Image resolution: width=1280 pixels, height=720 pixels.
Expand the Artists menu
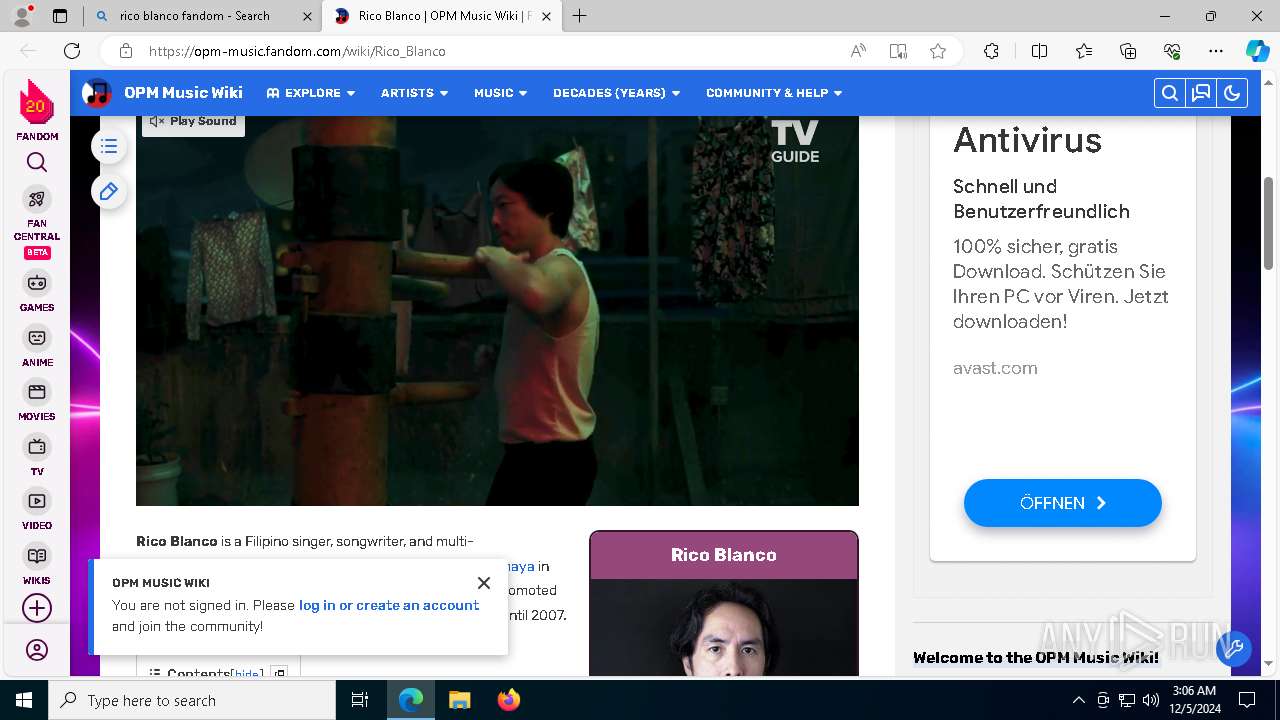coord(415,93)
